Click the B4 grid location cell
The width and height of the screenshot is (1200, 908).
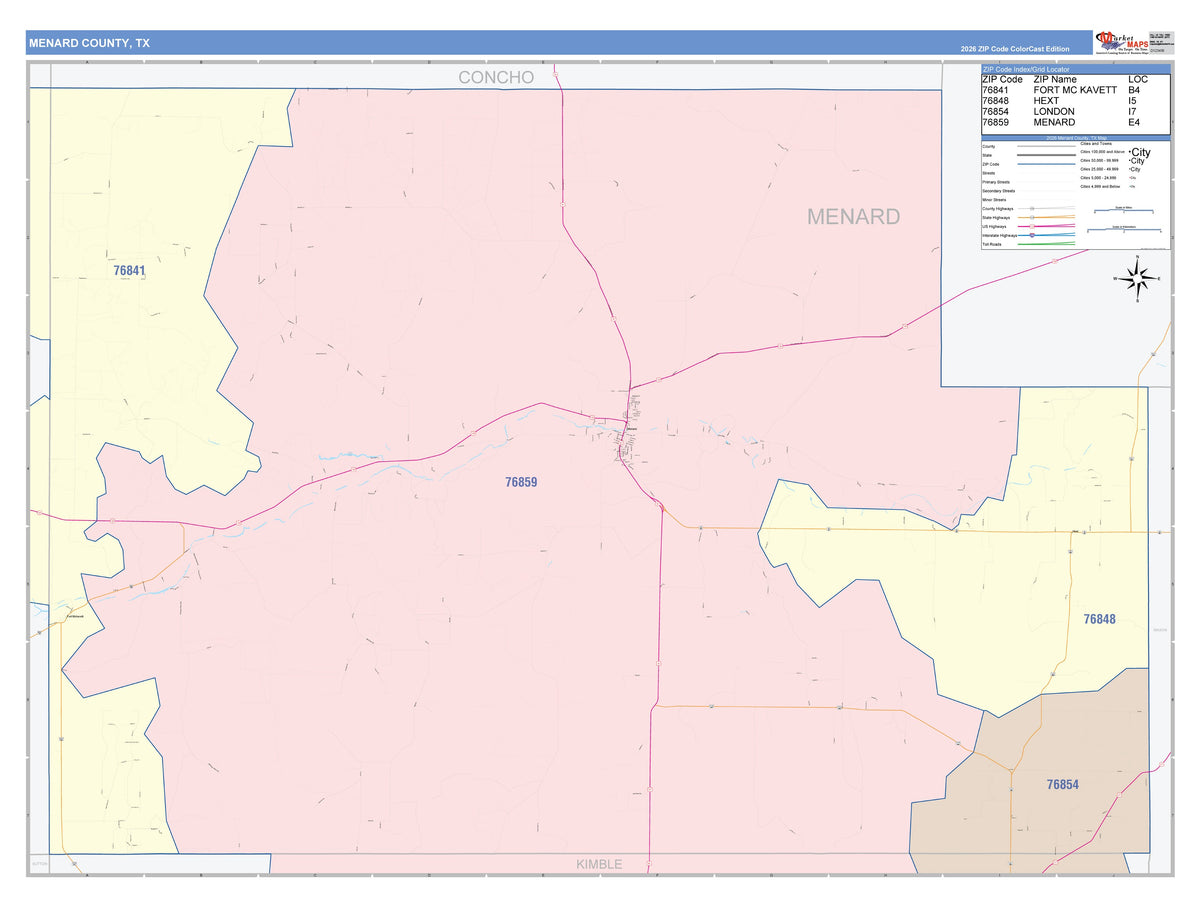click(x=1134, y=90)
